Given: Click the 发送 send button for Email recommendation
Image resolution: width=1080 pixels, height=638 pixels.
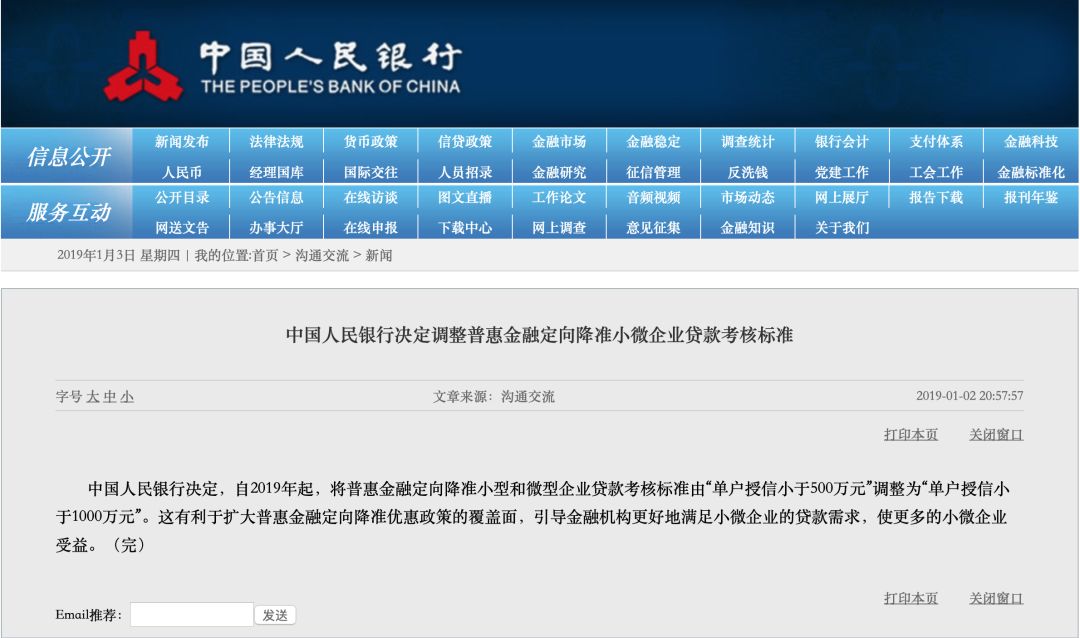Looking at the screenshot, I should 274,613.
